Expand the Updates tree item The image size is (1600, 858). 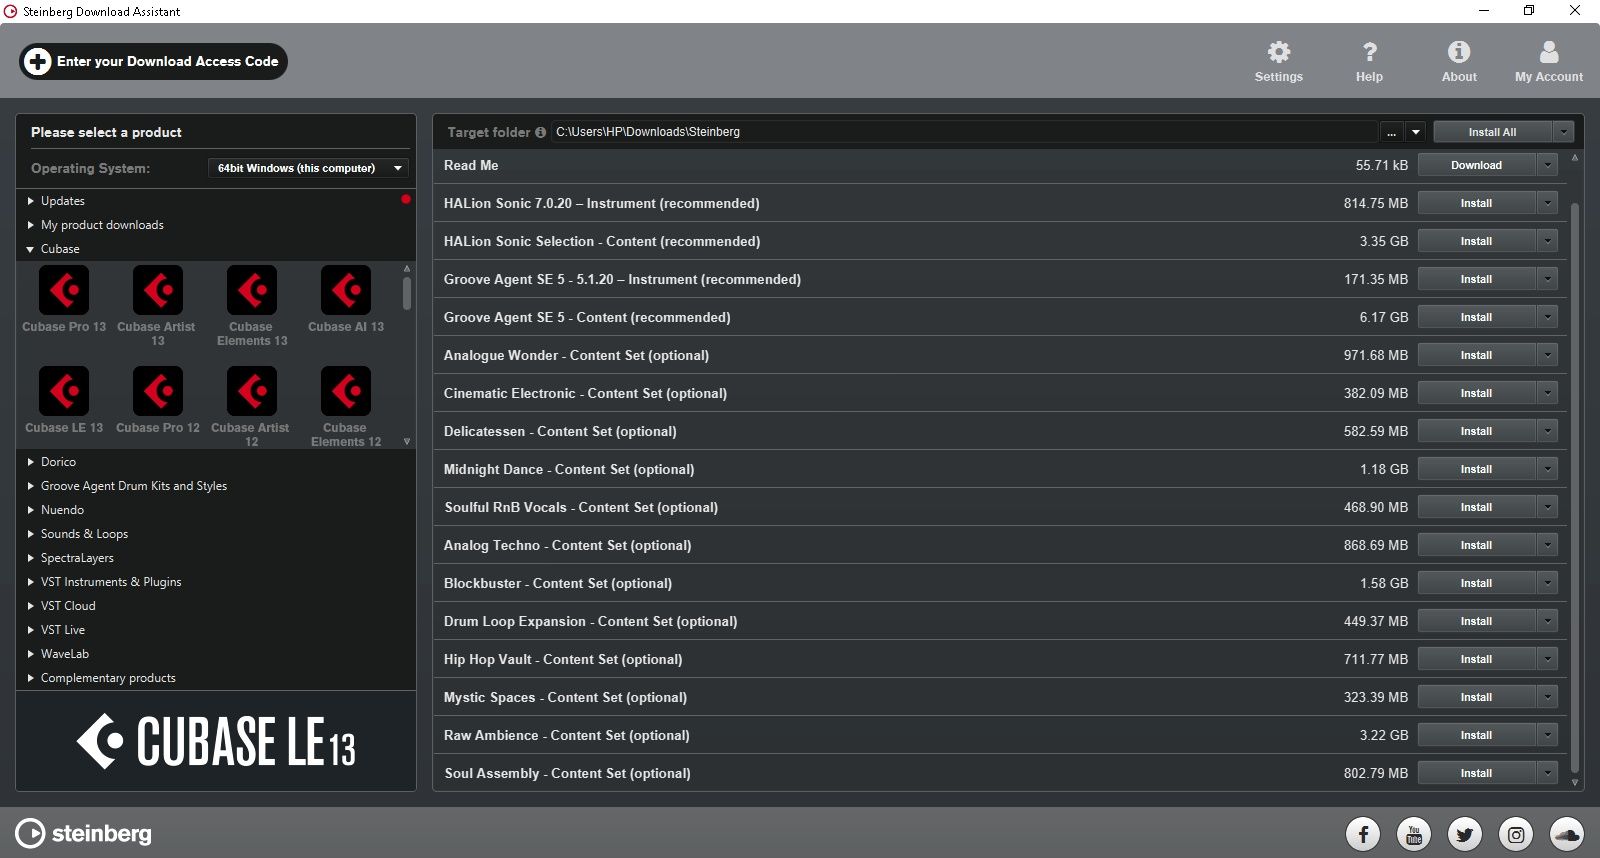[30, 201]
